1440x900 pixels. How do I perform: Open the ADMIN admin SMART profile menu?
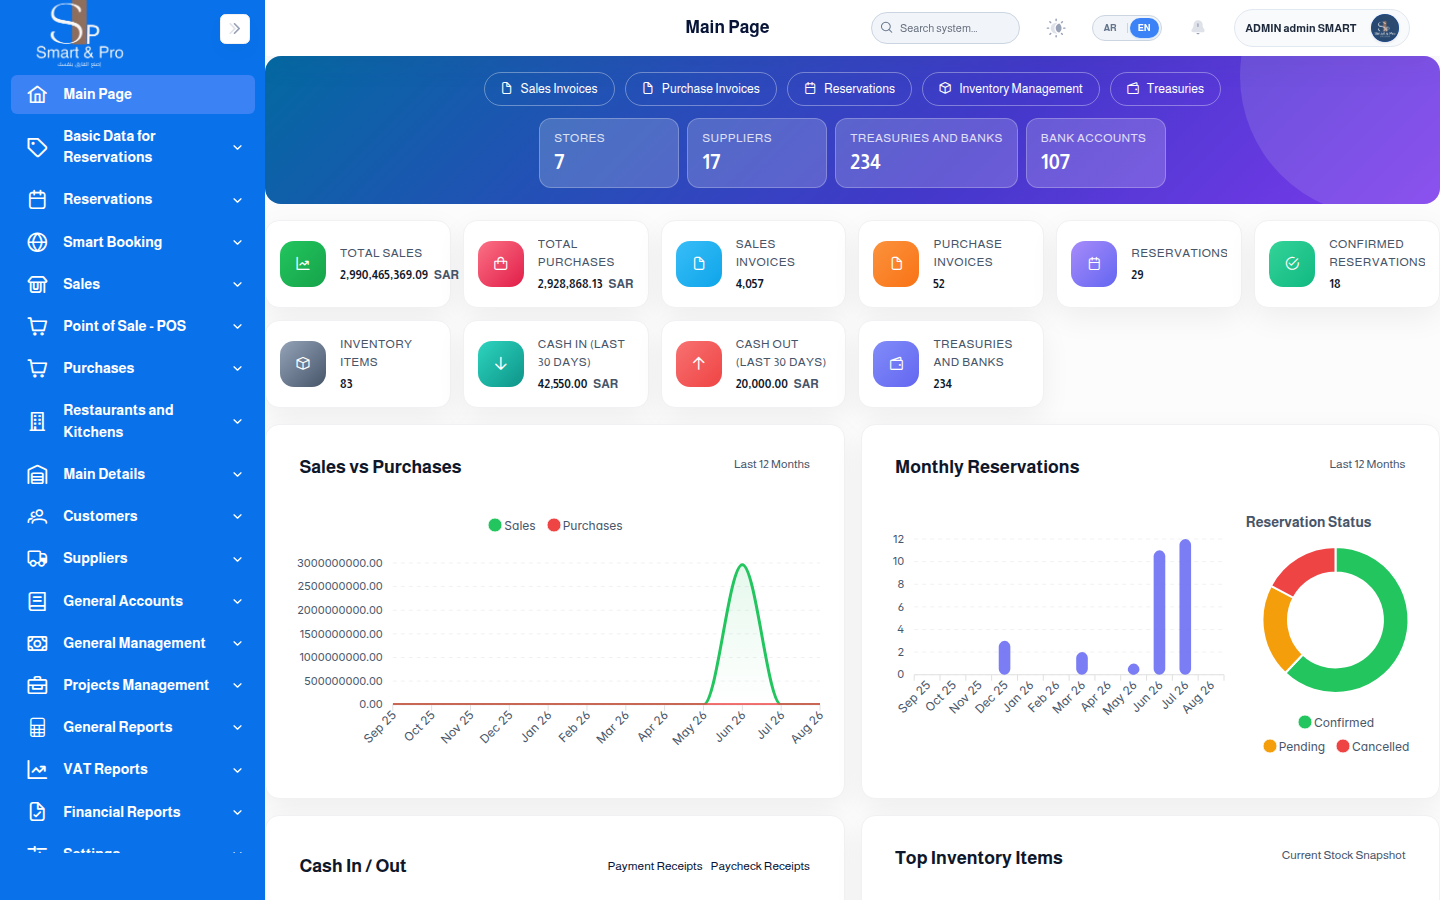click(1322, 28)
